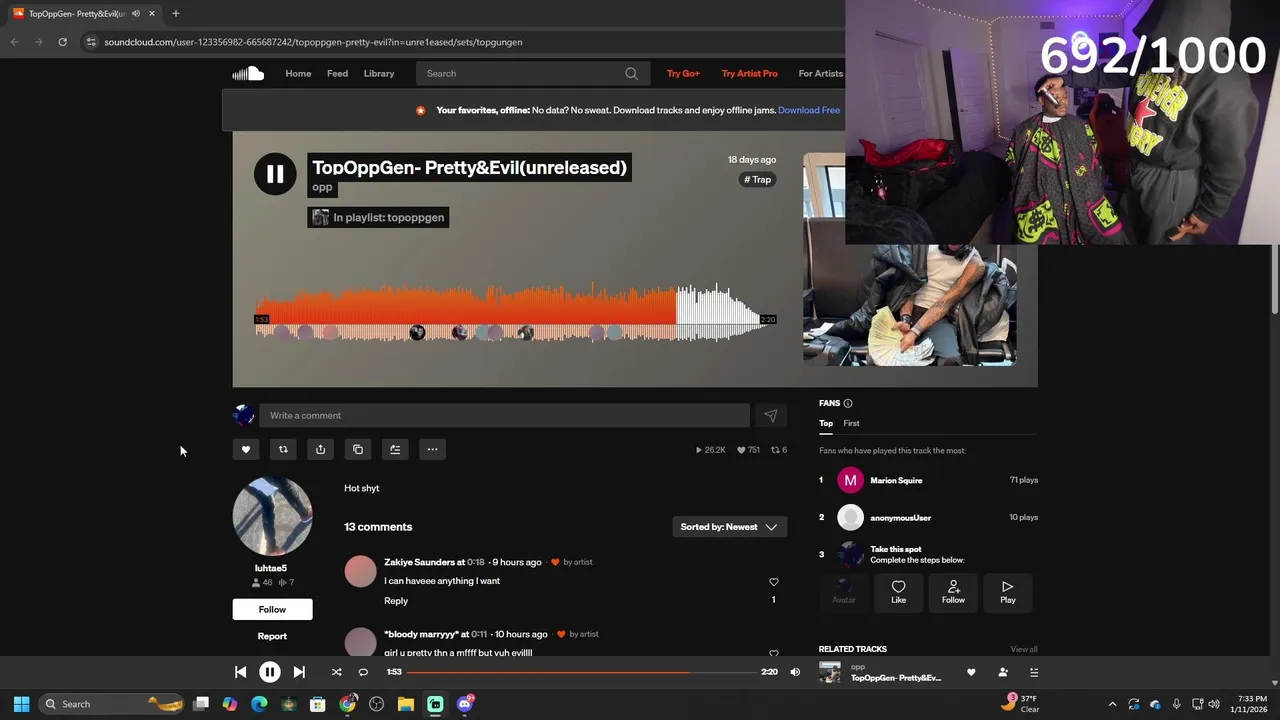
Task: Click the Fans info icon
Action: tap(848, 403)
